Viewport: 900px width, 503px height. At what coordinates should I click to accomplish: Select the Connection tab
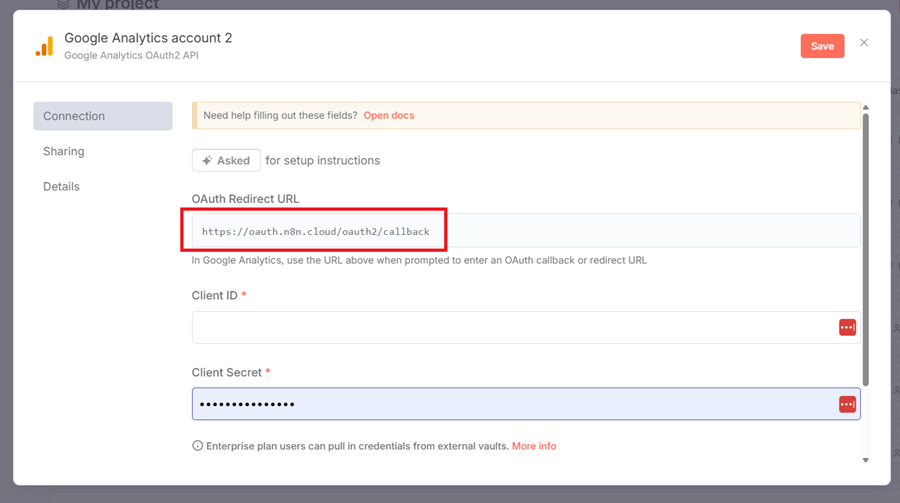click(x=102, y=116)
